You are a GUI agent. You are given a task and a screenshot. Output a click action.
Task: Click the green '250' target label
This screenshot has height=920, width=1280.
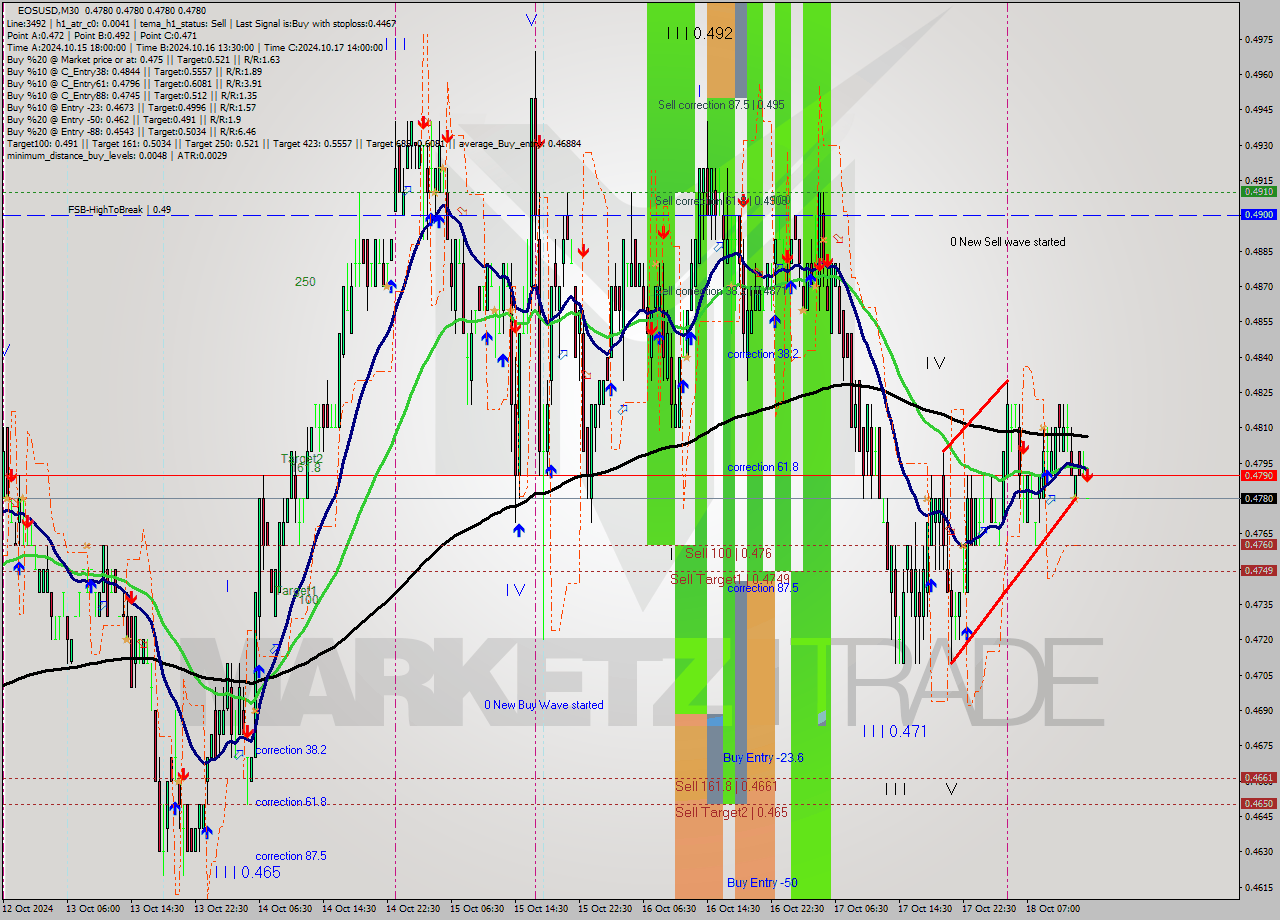click(305, 282)
